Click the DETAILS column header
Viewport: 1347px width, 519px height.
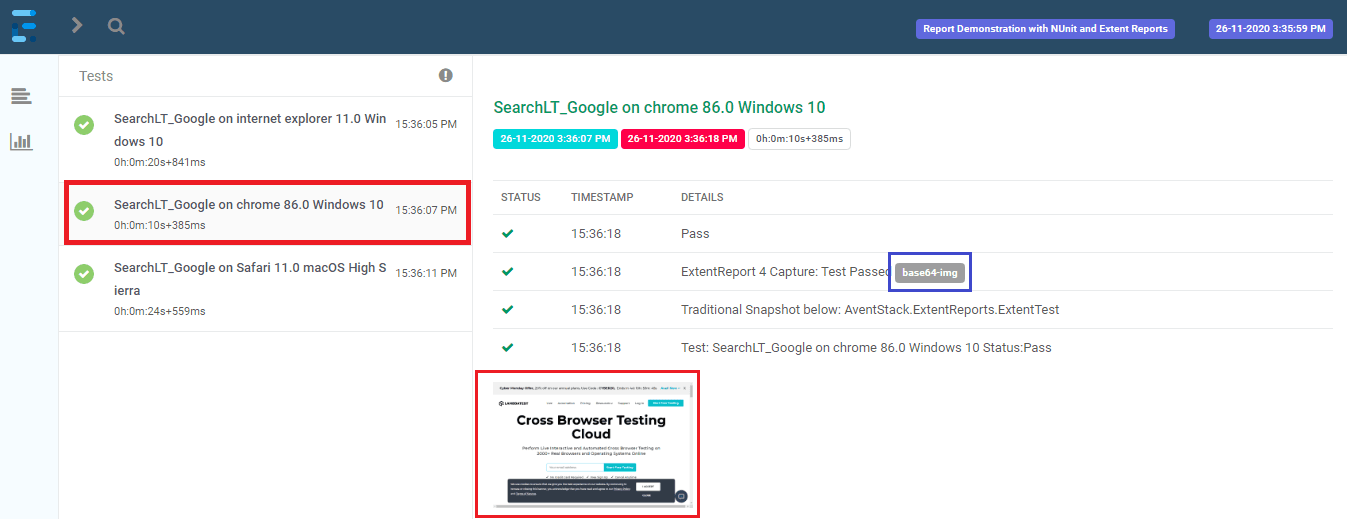702,197
